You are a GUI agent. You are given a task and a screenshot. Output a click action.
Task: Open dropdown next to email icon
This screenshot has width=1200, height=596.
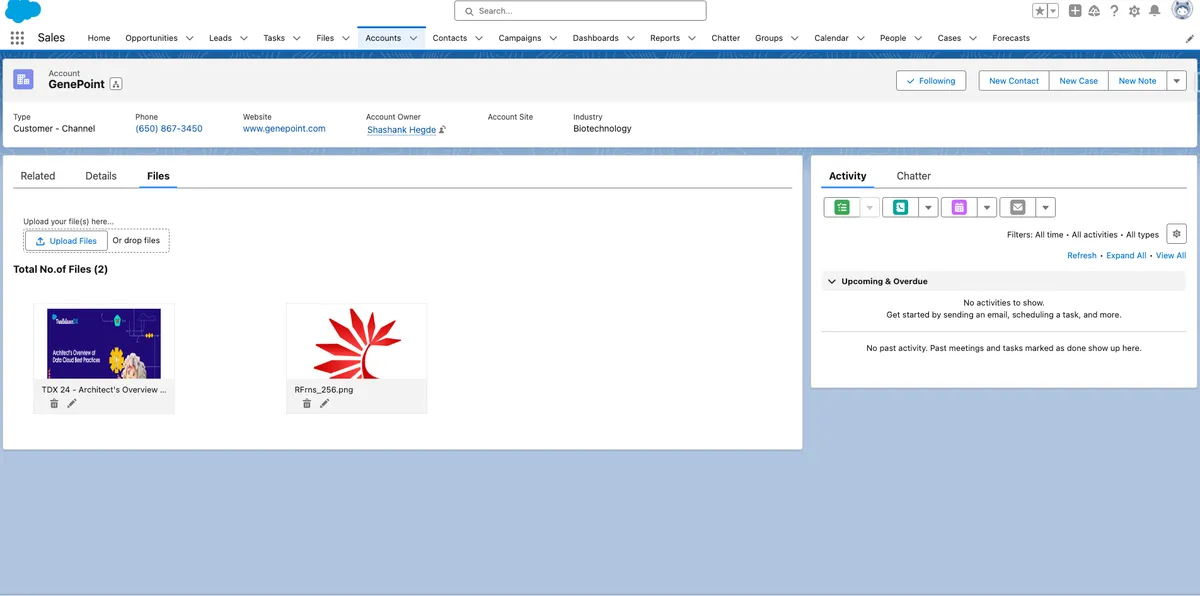[x=1045, y=207]
